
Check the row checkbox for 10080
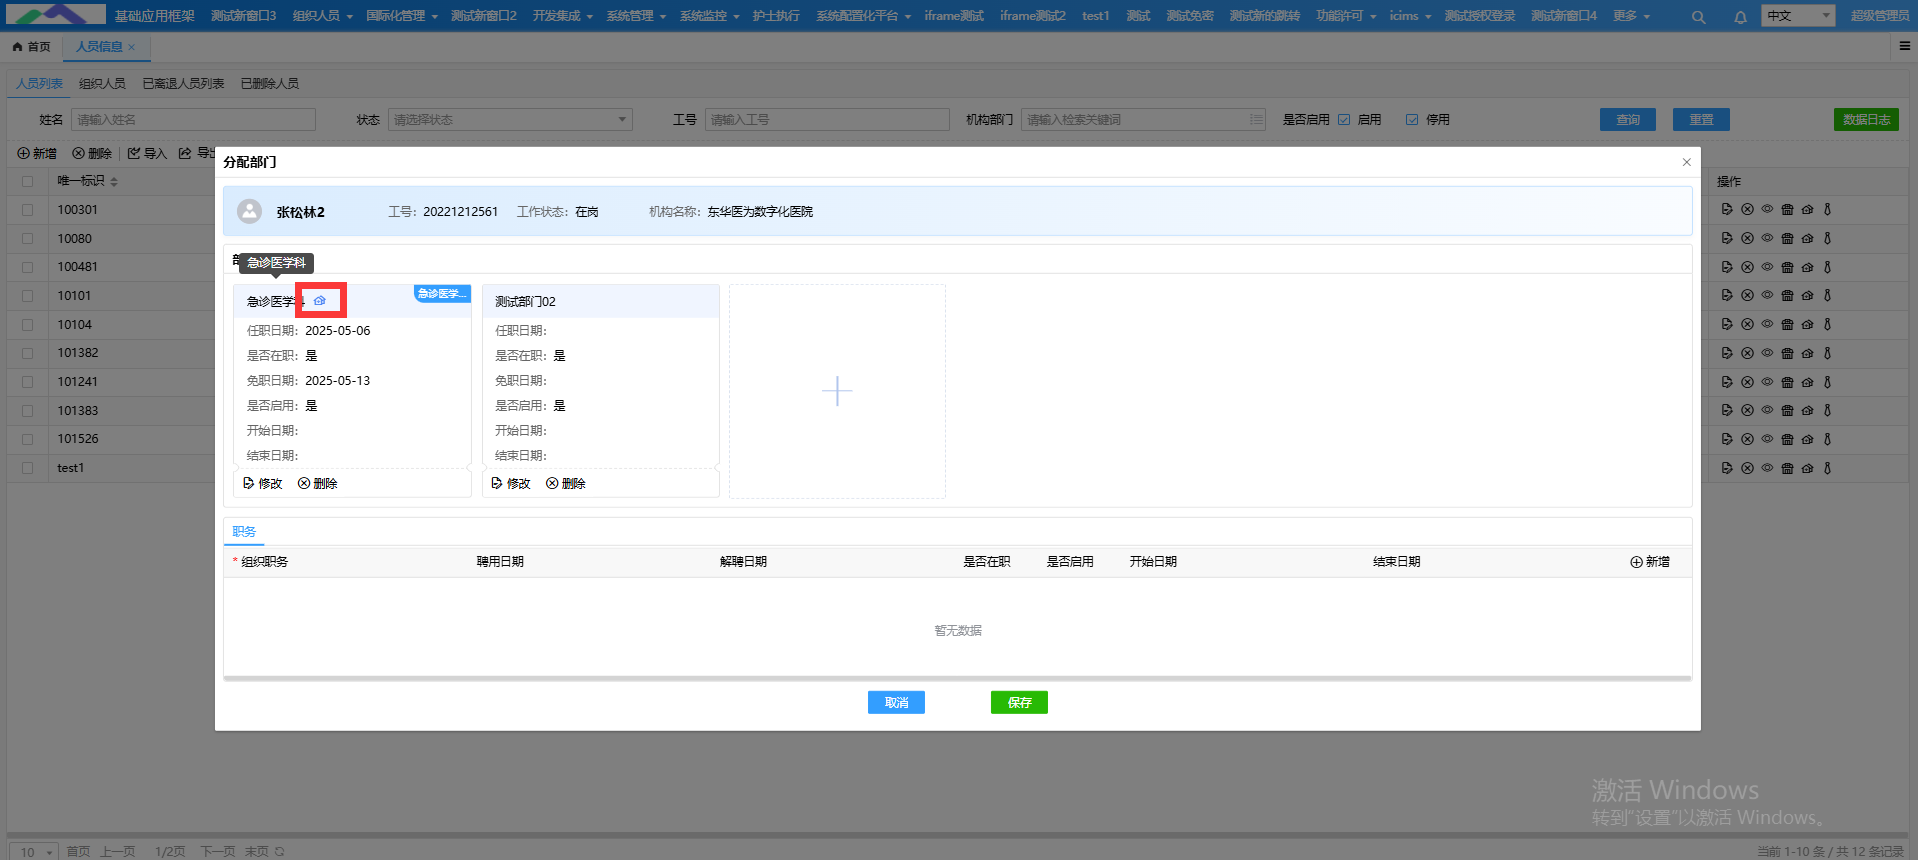click(x=27, y=239)
